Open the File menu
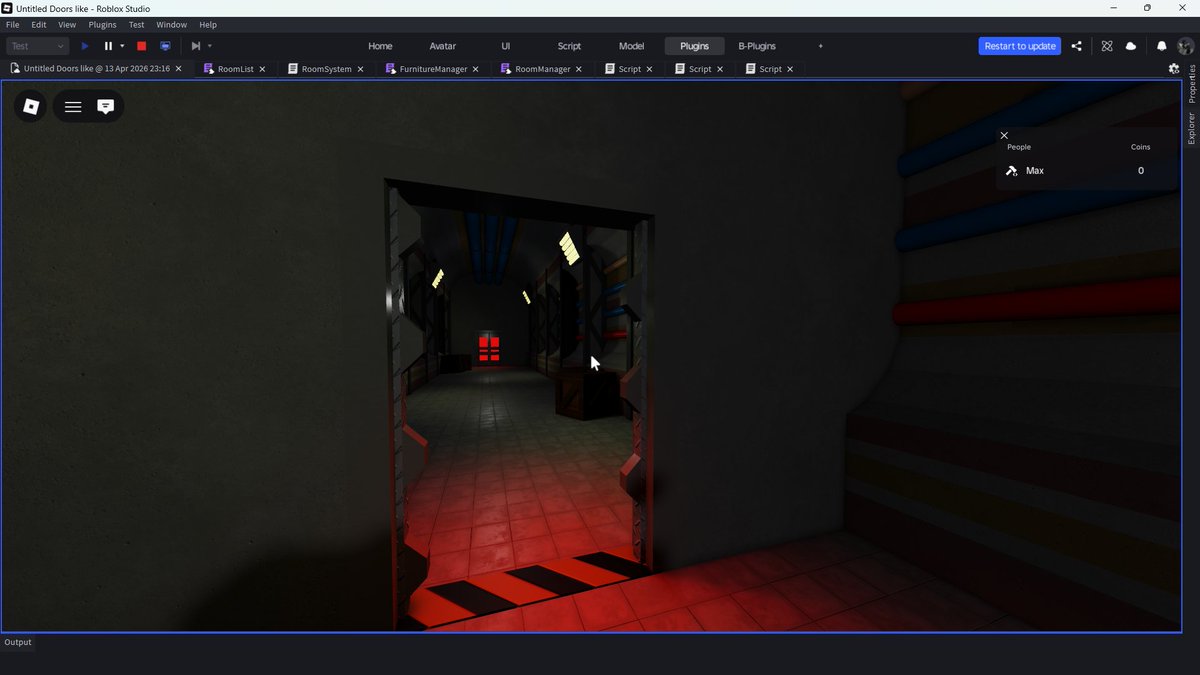 coord(13,24)
